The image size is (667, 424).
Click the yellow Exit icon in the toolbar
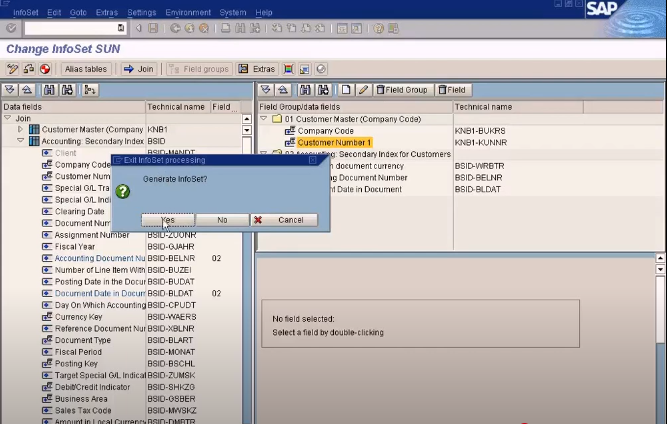coord(190,28)
